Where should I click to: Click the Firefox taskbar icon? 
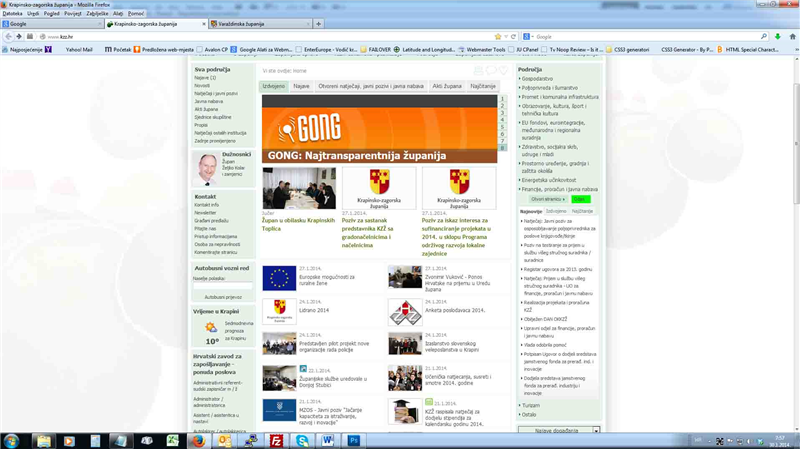coord(198,439)
